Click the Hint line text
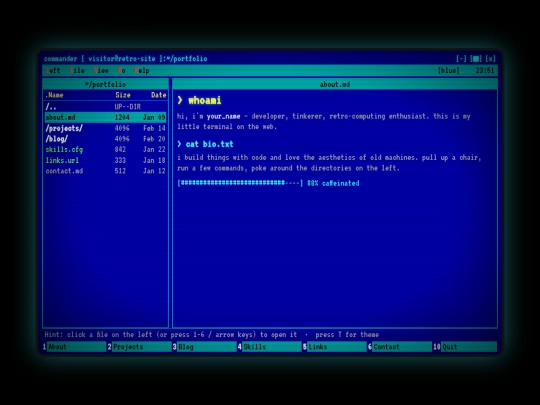The width and height of the screenshot is (540, 405). point(211,335)
